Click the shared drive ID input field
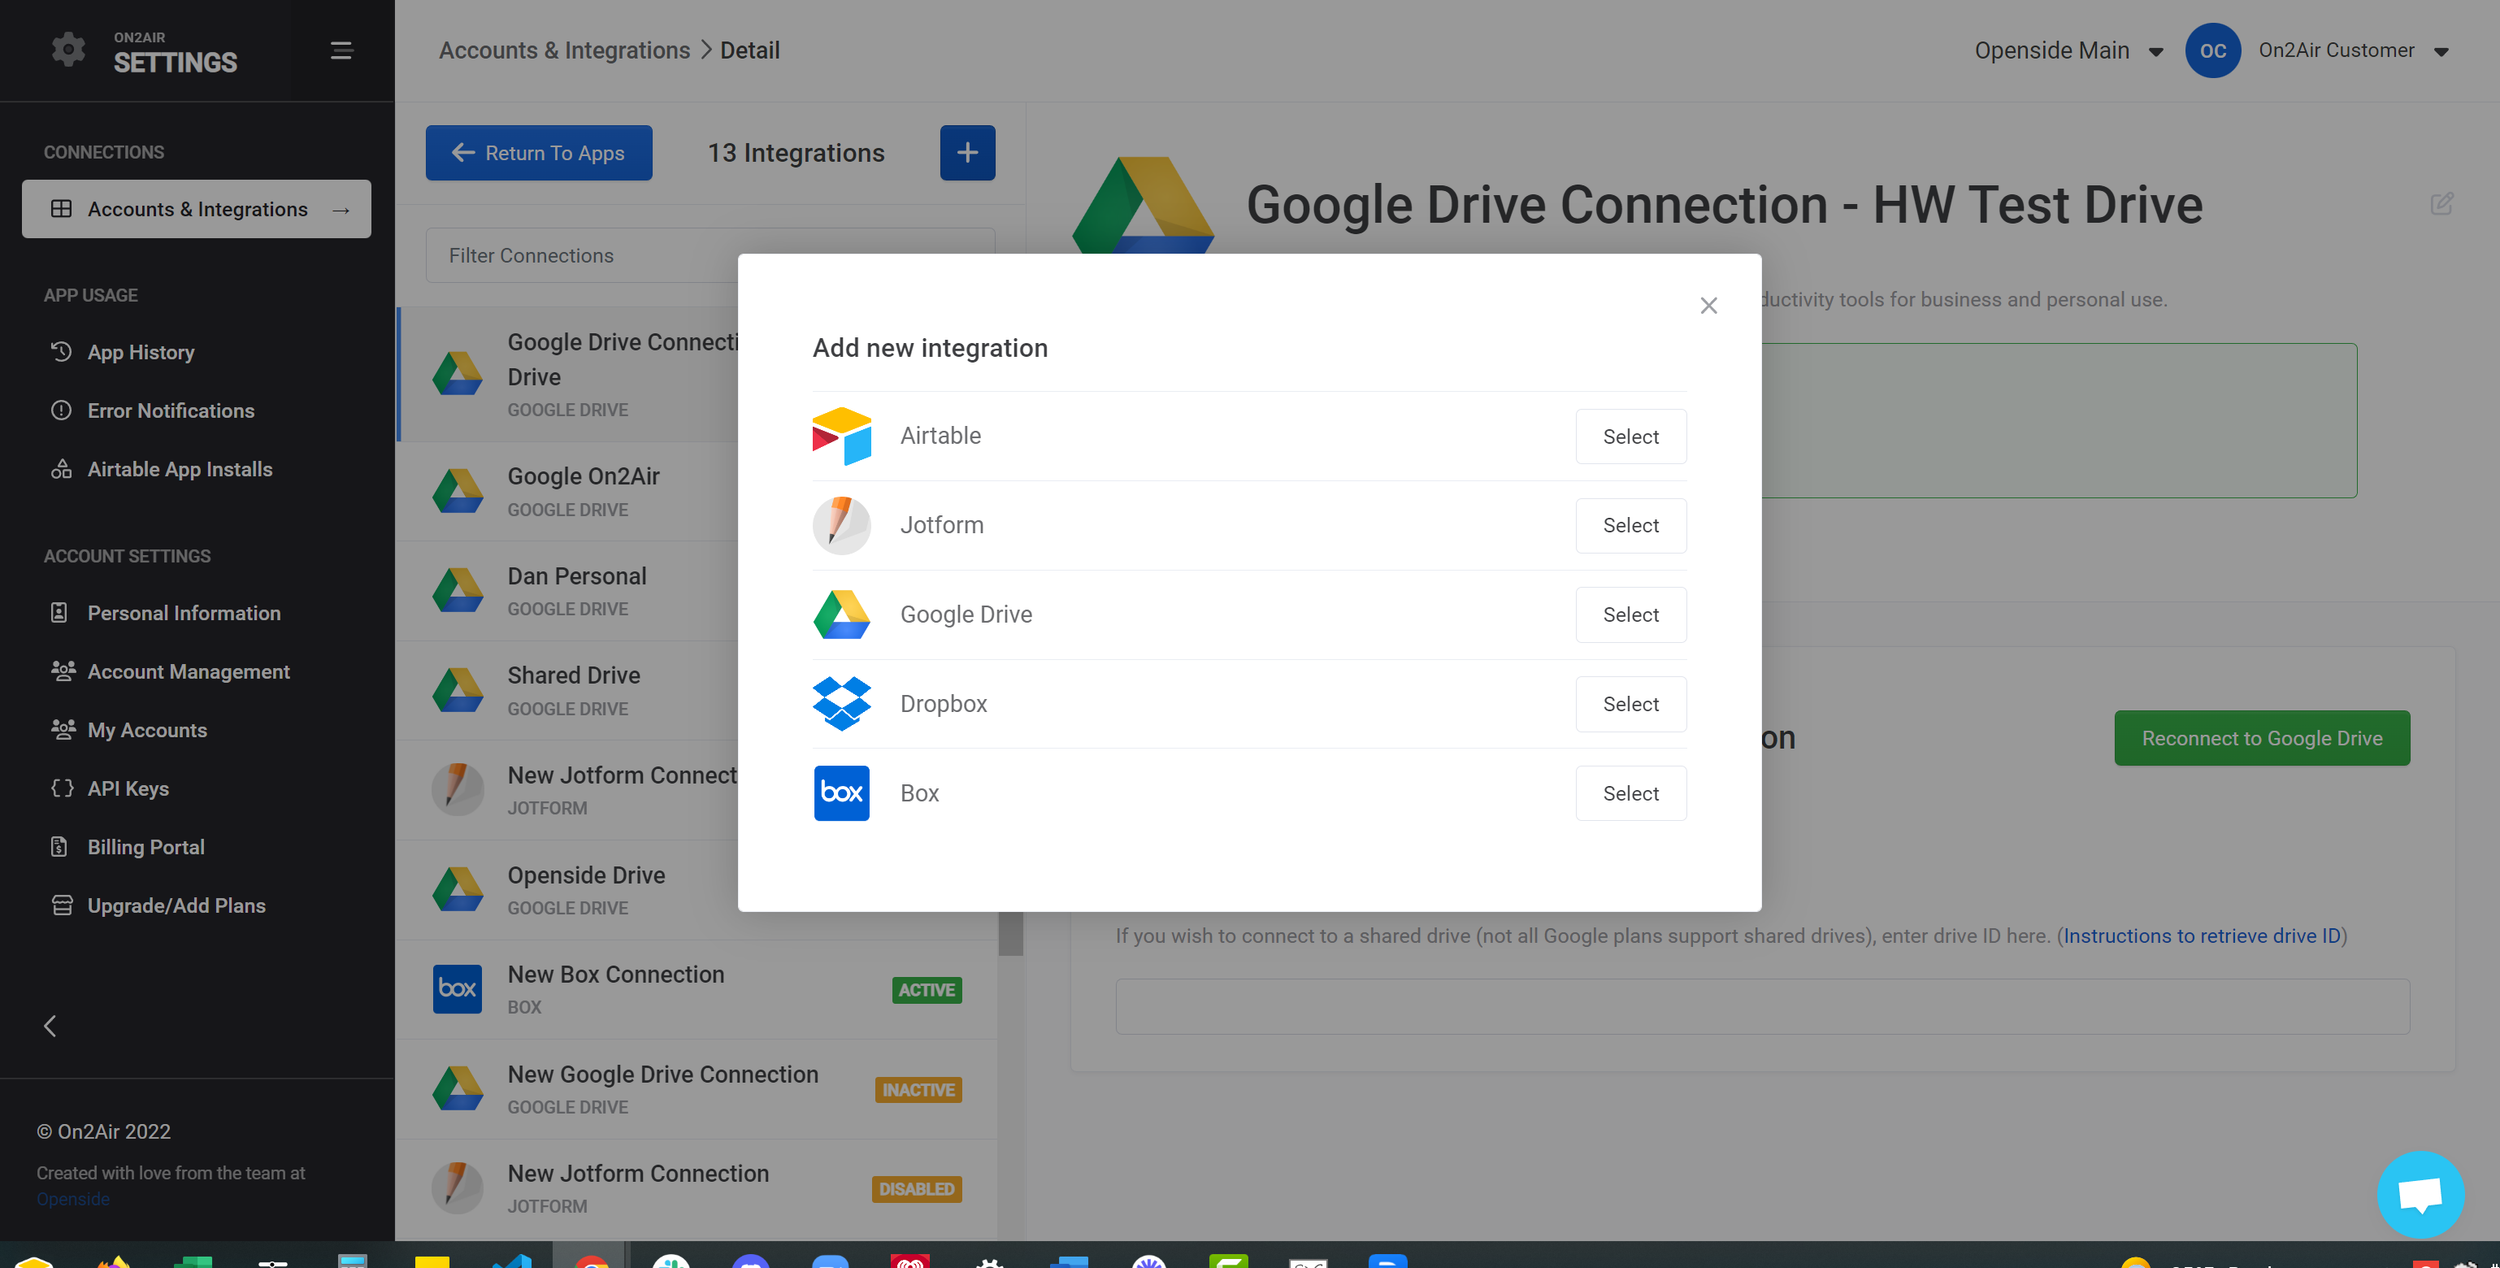Image resolution: width=2500 pixels, height=1268 pixels. 1761,1006
